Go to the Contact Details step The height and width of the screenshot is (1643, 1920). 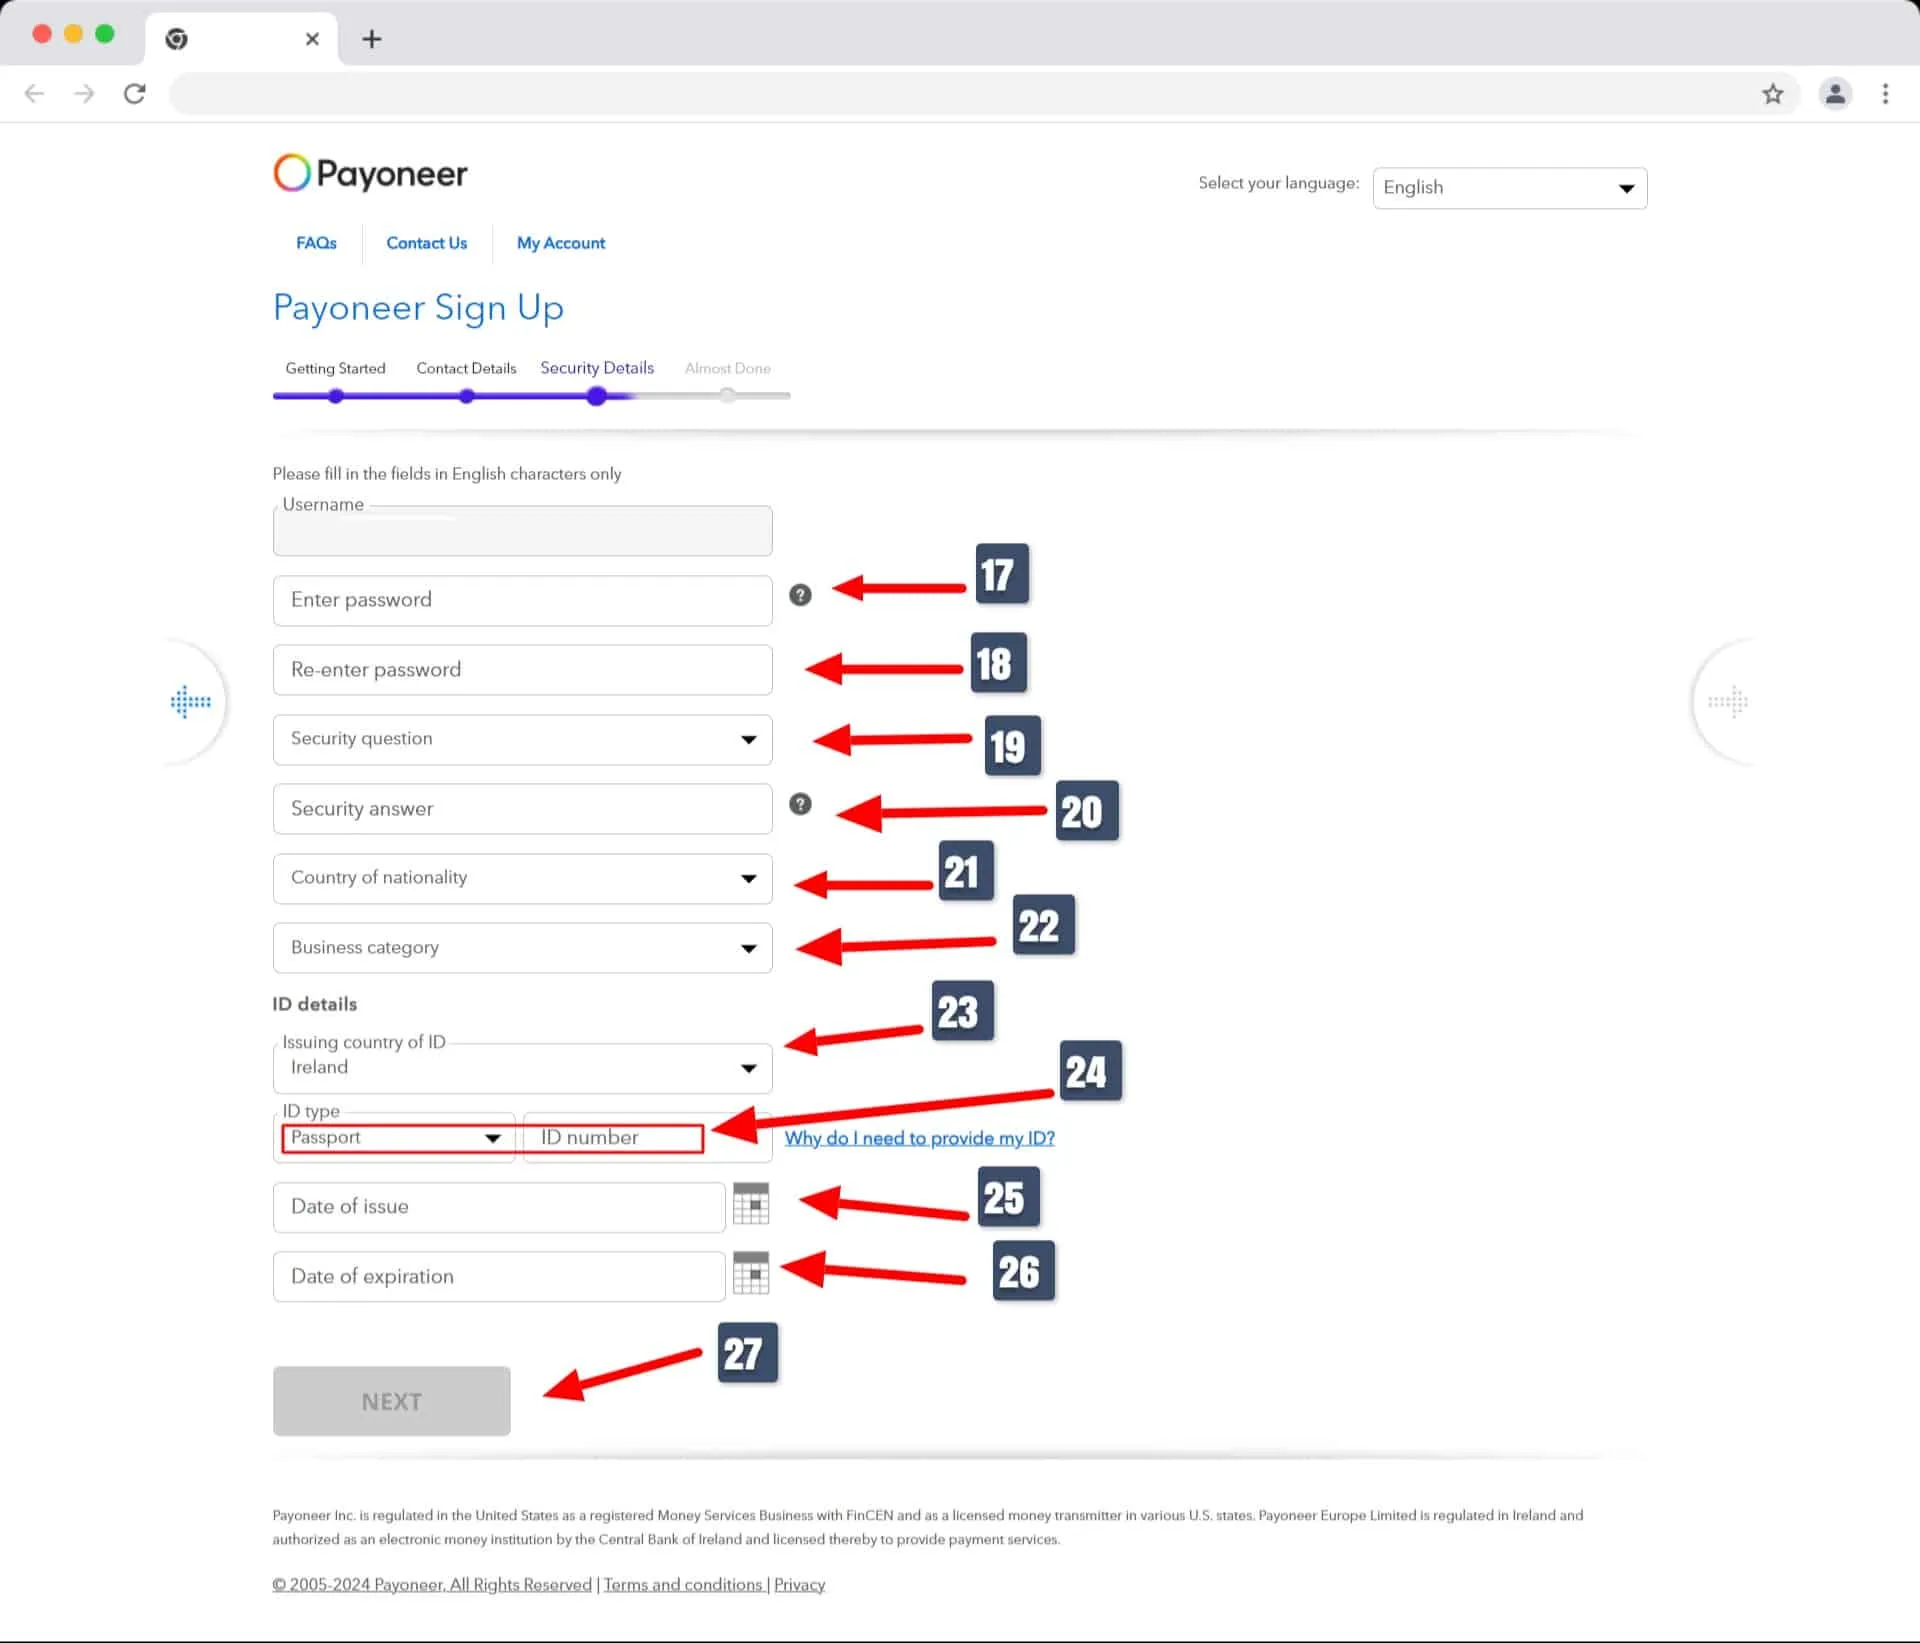466,368
